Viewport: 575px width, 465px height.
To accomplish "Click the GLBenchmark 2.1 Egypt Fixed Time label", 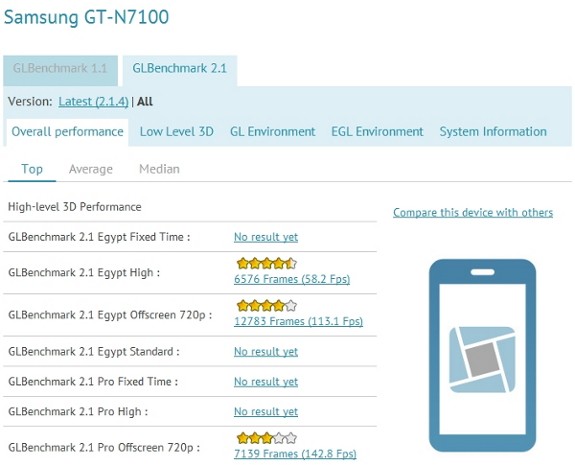I will click(99, 237).
